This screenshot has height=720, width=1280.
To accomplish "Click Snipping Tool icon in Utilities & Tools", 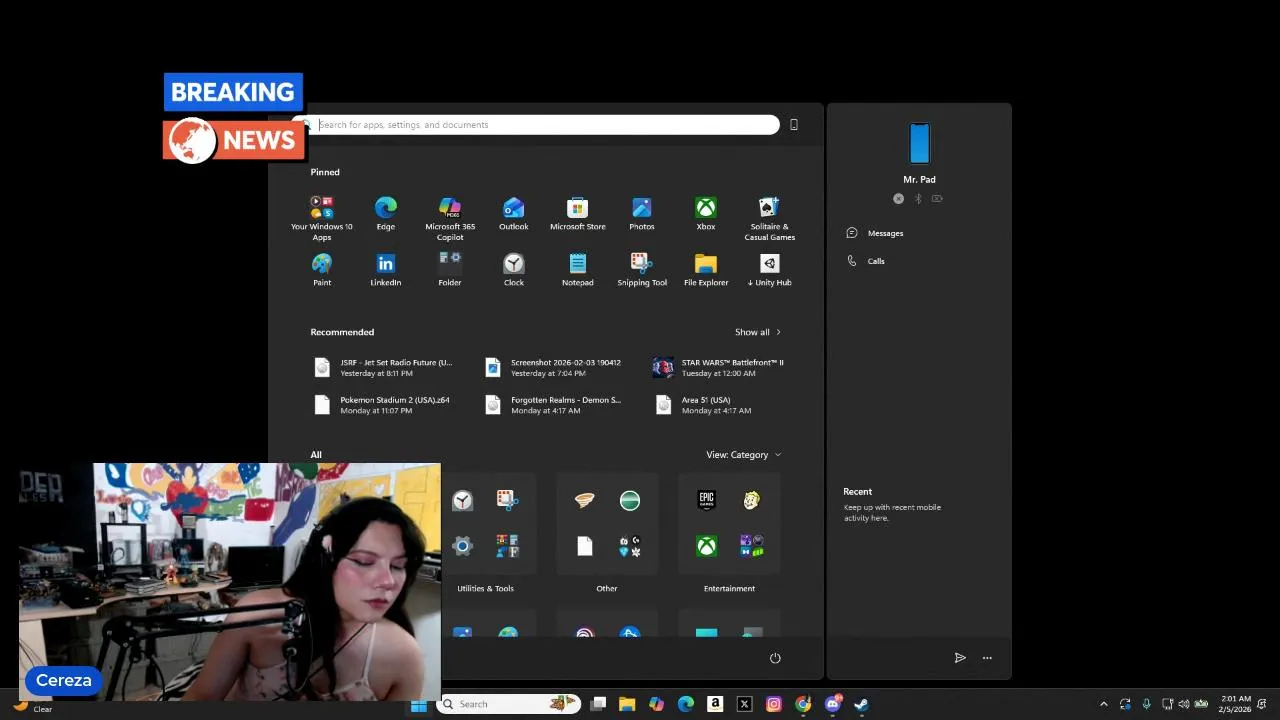I will 507,500.
